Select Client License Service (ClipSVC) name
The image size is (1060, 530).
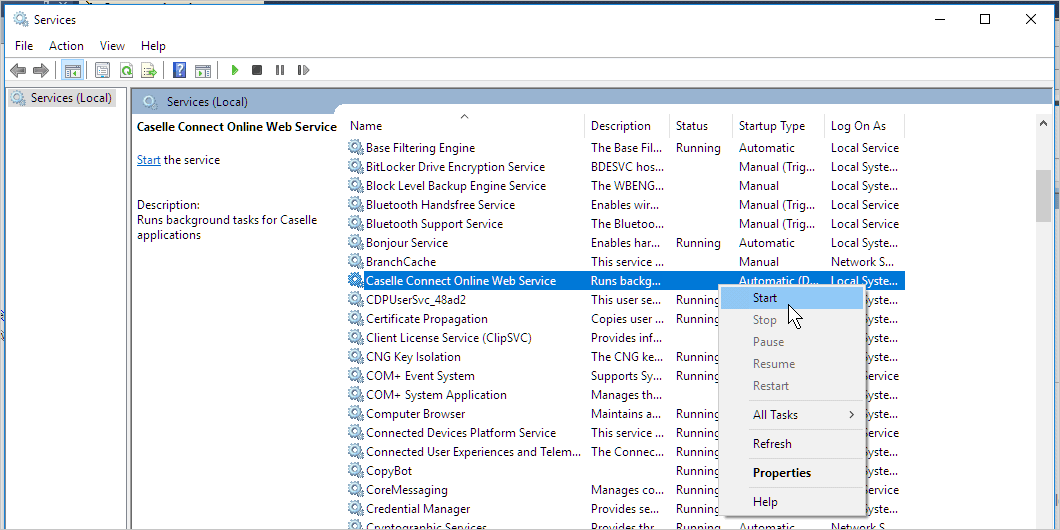[x=449, y=337]
